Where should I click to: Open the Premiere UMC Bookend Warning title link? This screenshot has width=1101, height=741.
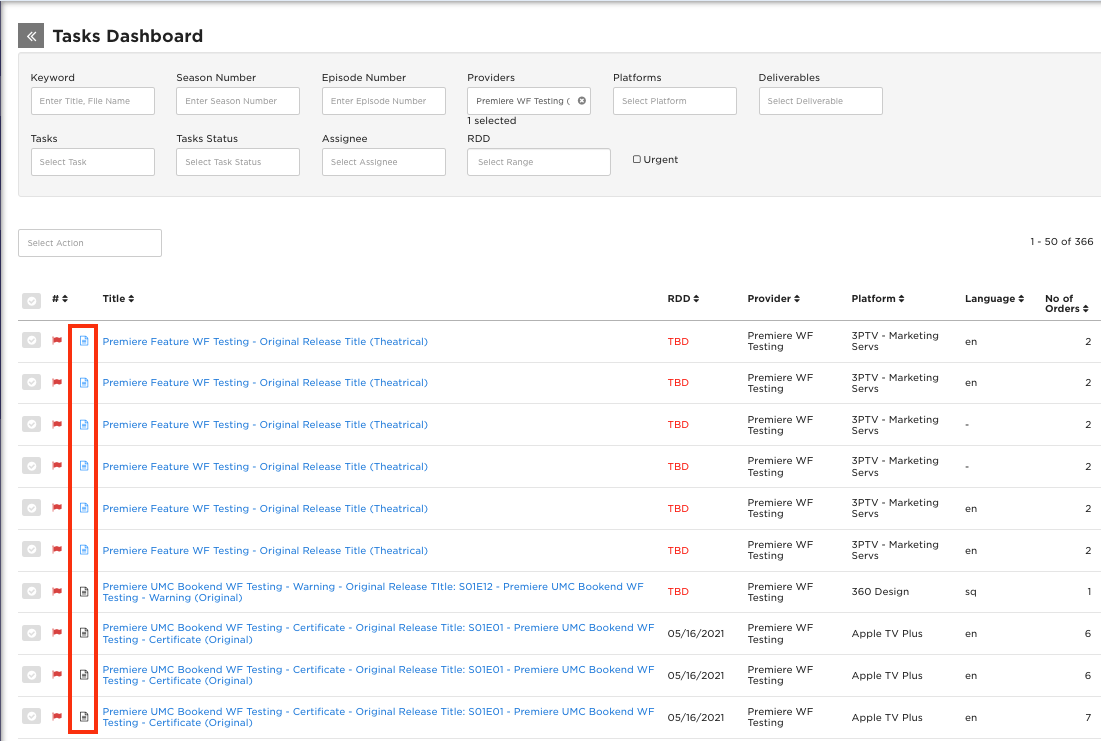tap(373, 591)
